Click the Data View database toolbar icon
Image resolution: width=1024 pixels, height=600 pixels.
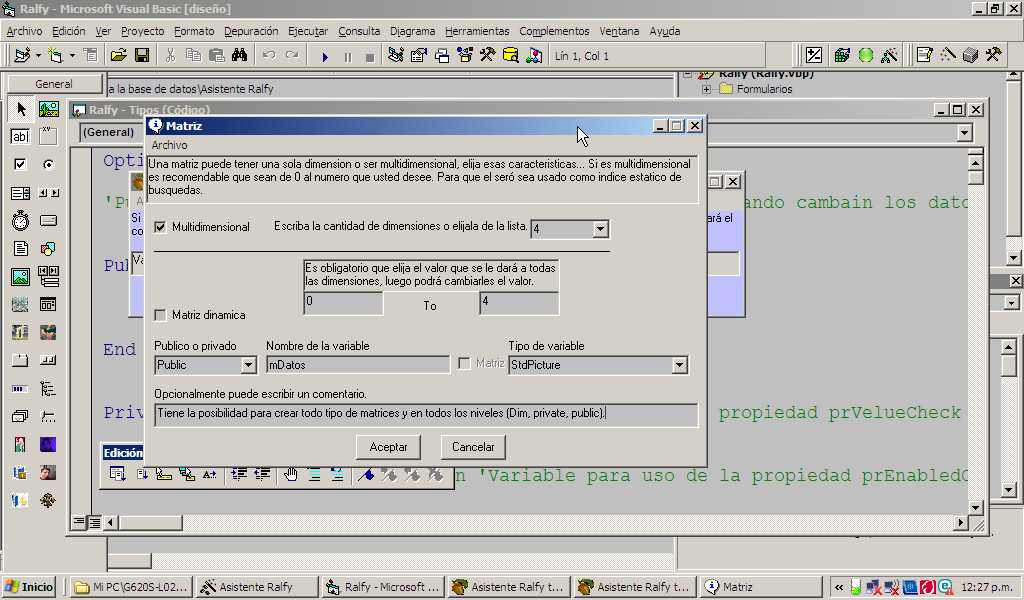[510, 55]
